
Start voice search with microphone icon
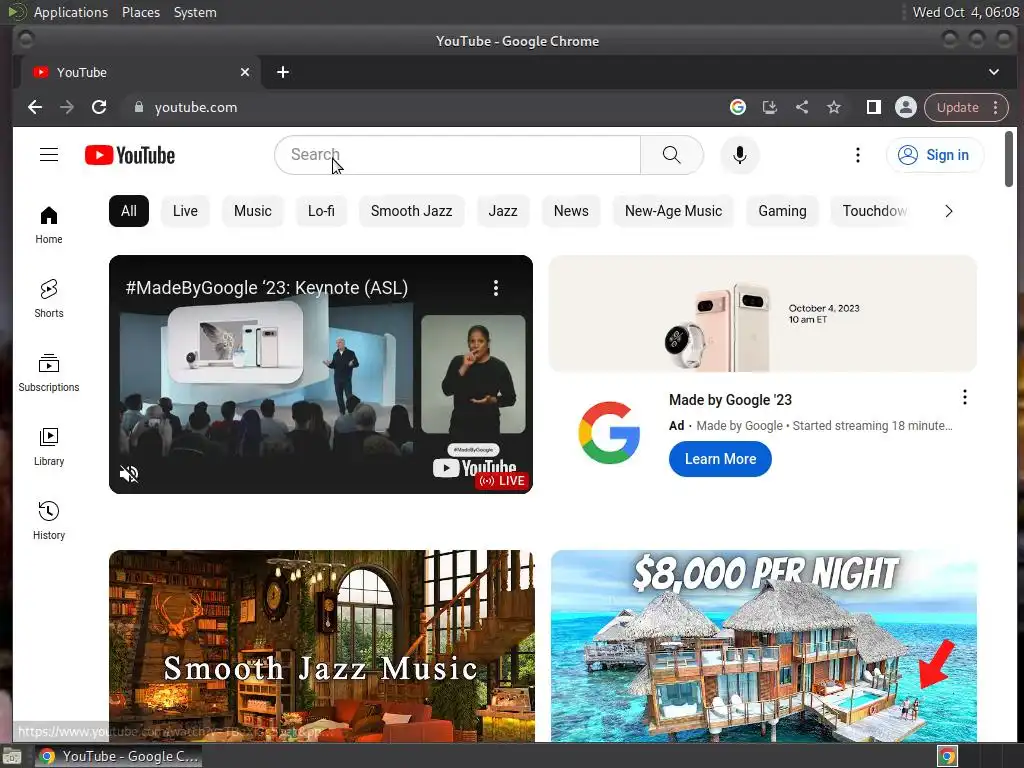tap(739, 155)
